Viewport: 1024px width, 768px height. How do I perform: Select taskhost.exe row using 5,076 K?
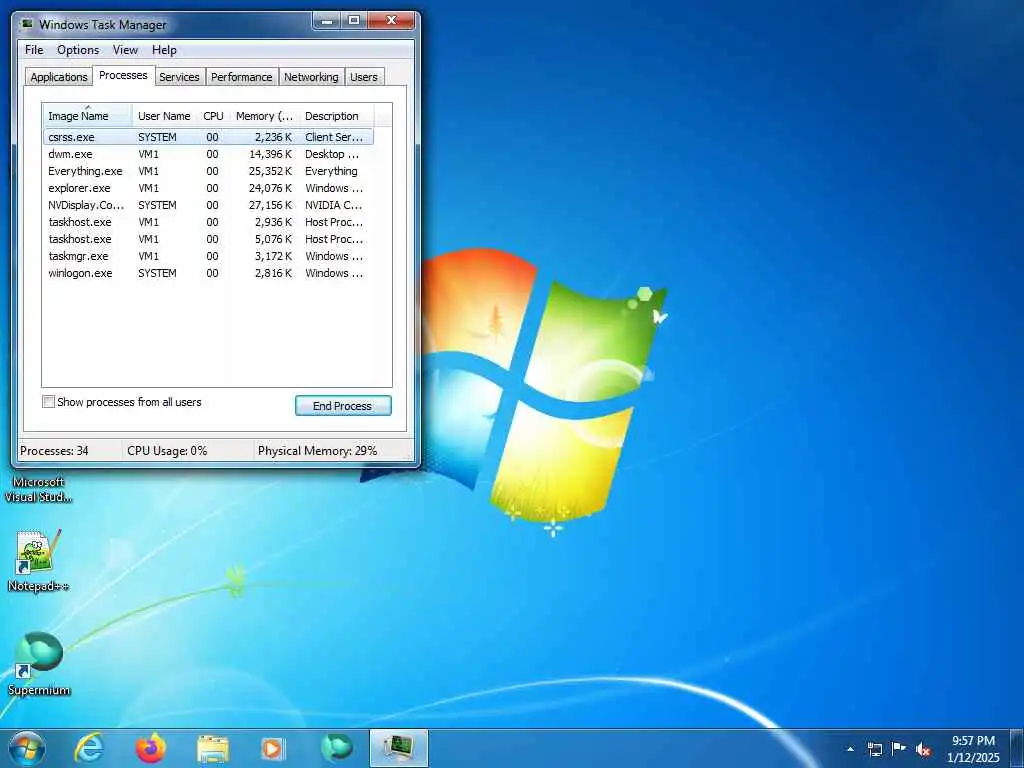click(208, 239)
